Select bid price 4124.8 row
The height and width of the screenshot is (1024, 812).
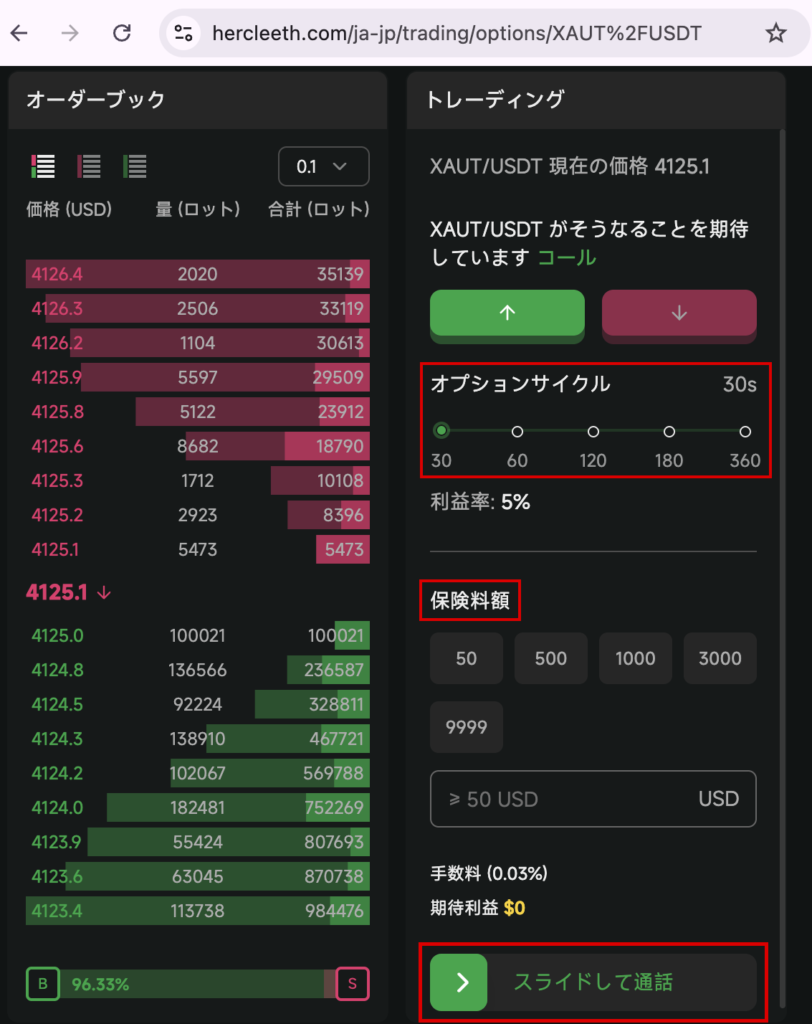pos(198,670)
